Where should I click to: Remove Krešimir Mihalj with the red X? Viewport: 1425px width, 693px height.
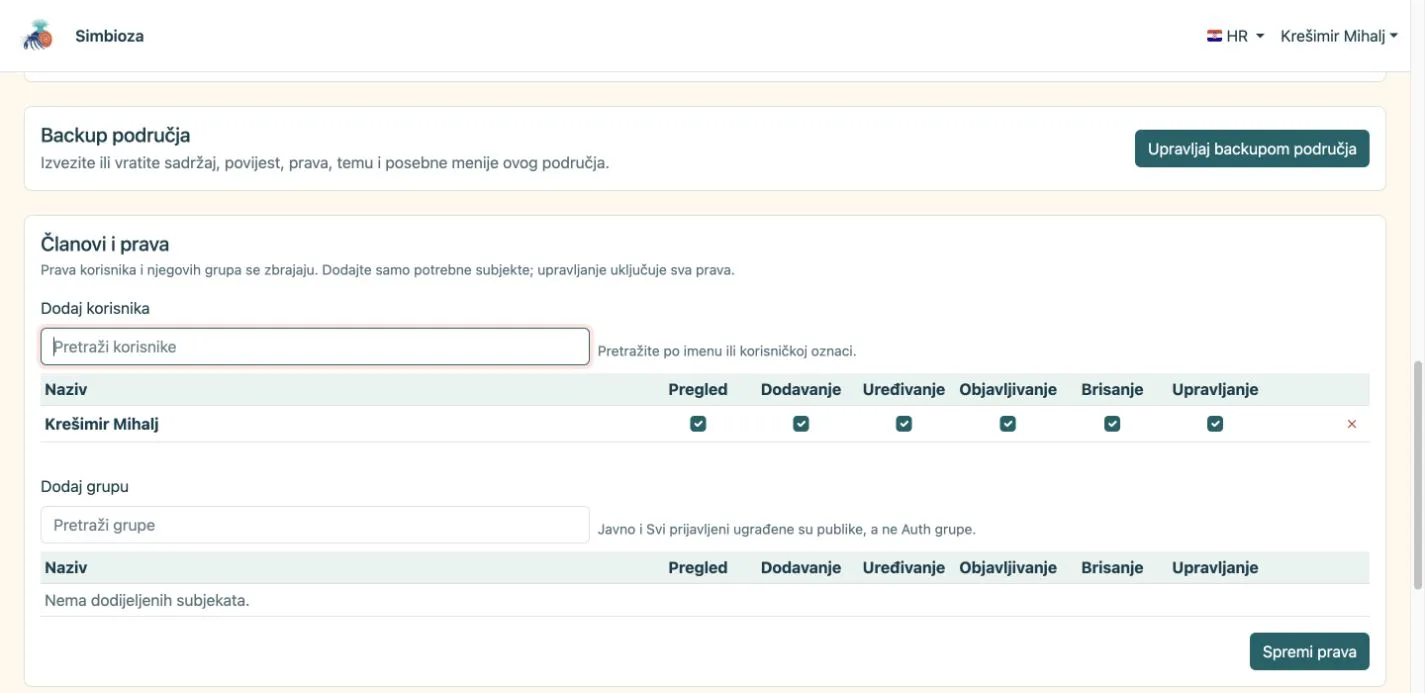(x=1352, y=424)
